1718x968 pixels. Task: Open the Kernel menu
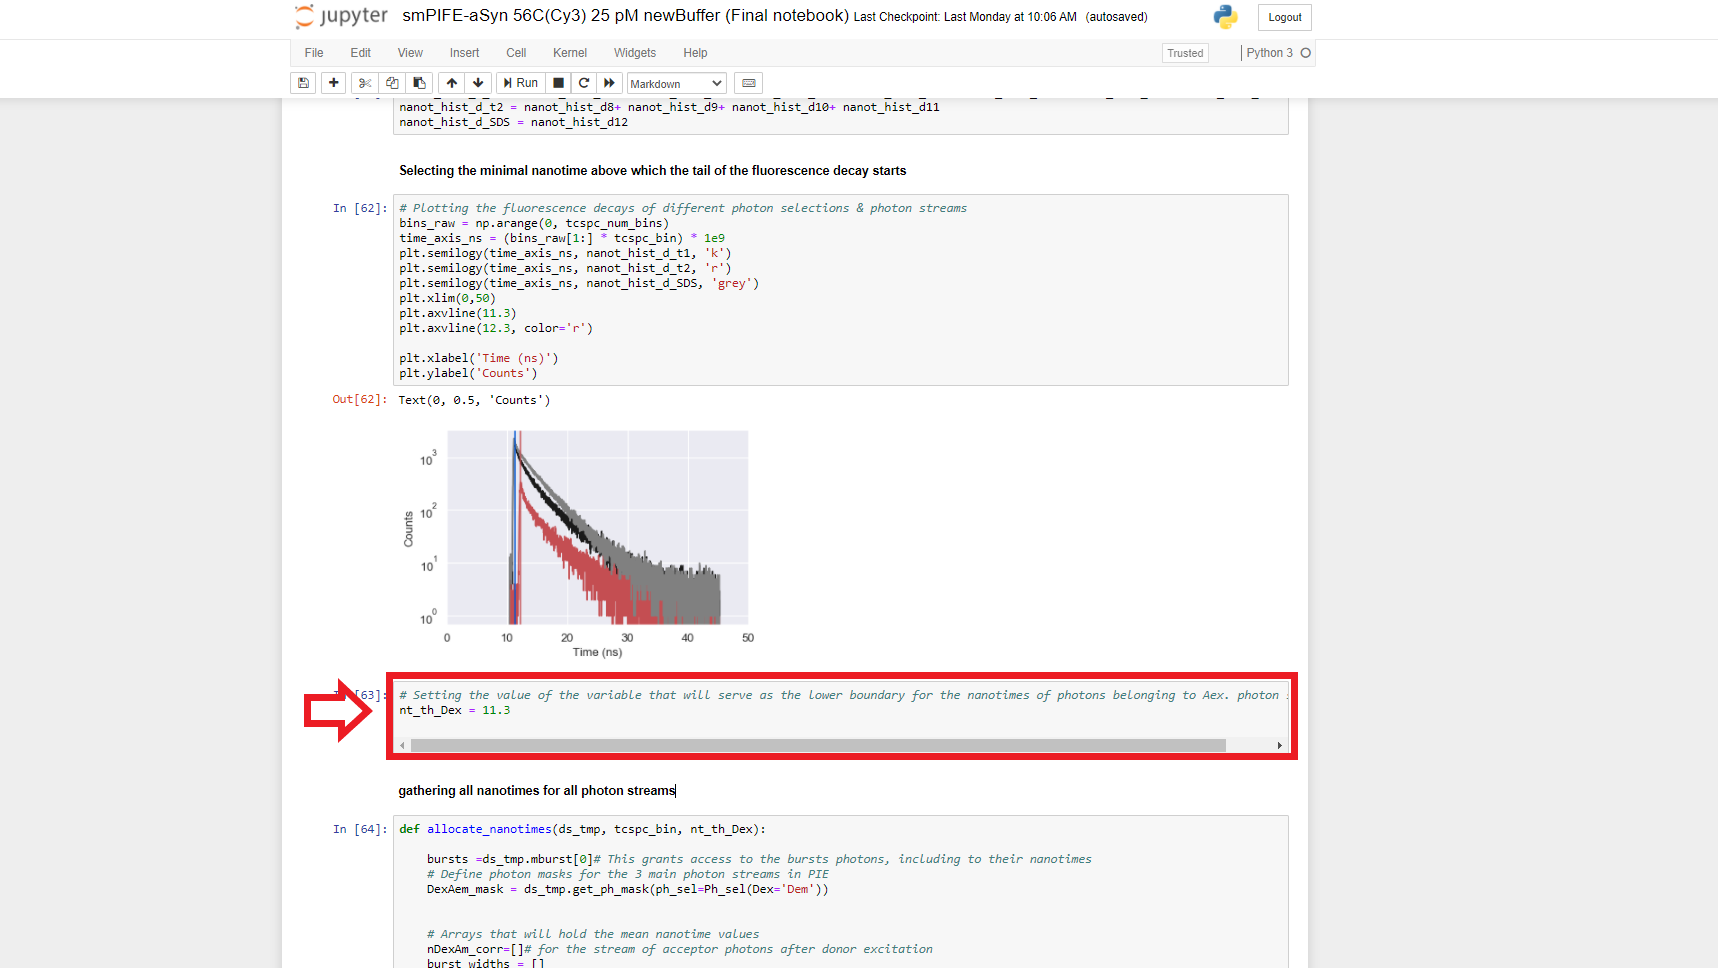click(x=570, y=53)
